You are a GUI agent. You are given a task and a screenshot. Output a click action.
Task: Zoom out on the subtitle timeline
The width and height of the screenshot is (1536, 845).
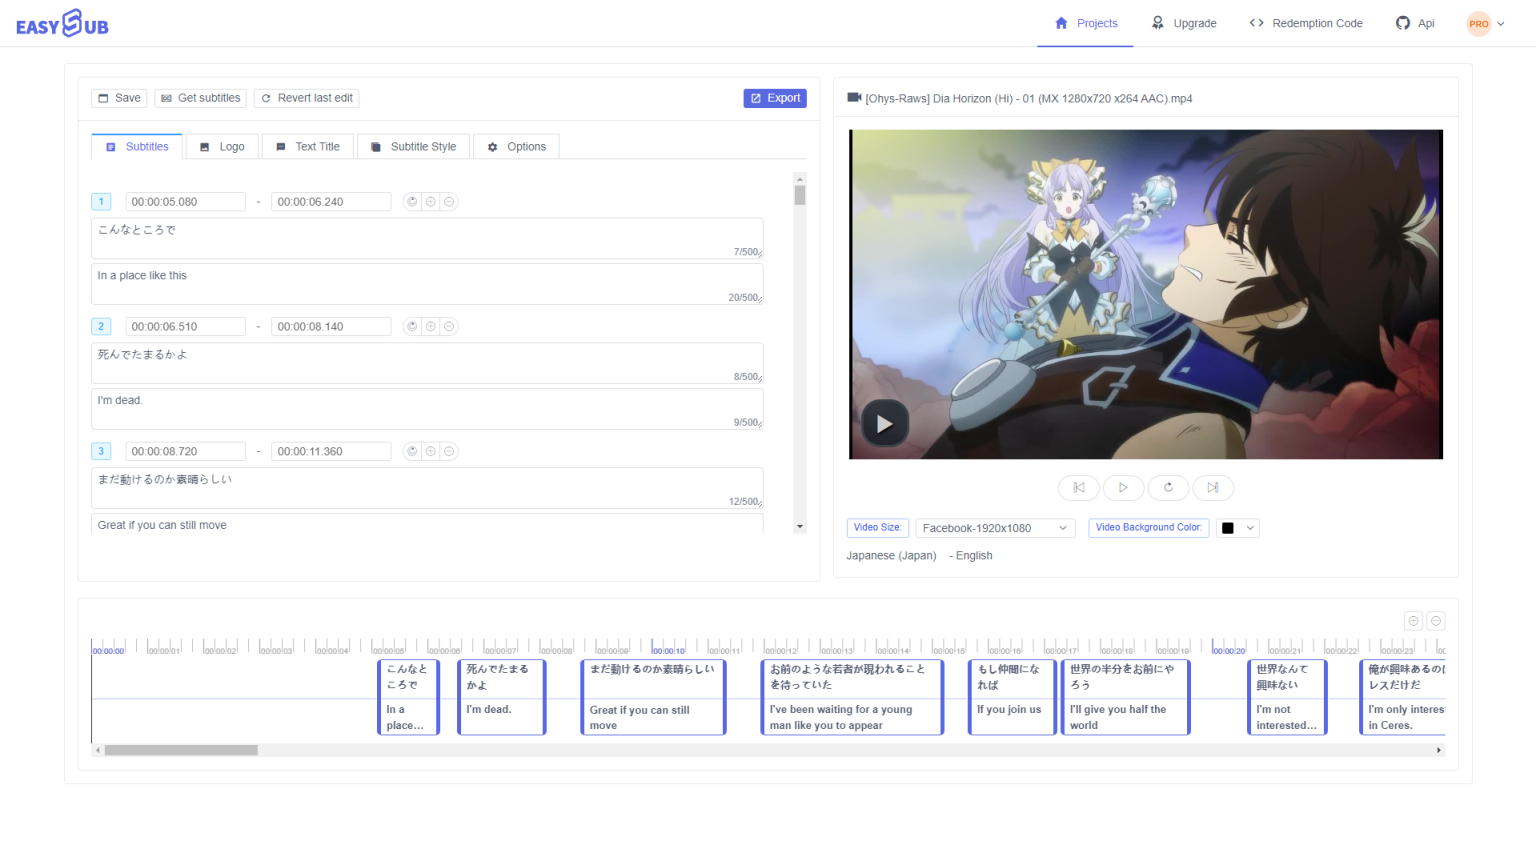point(1436,620)
